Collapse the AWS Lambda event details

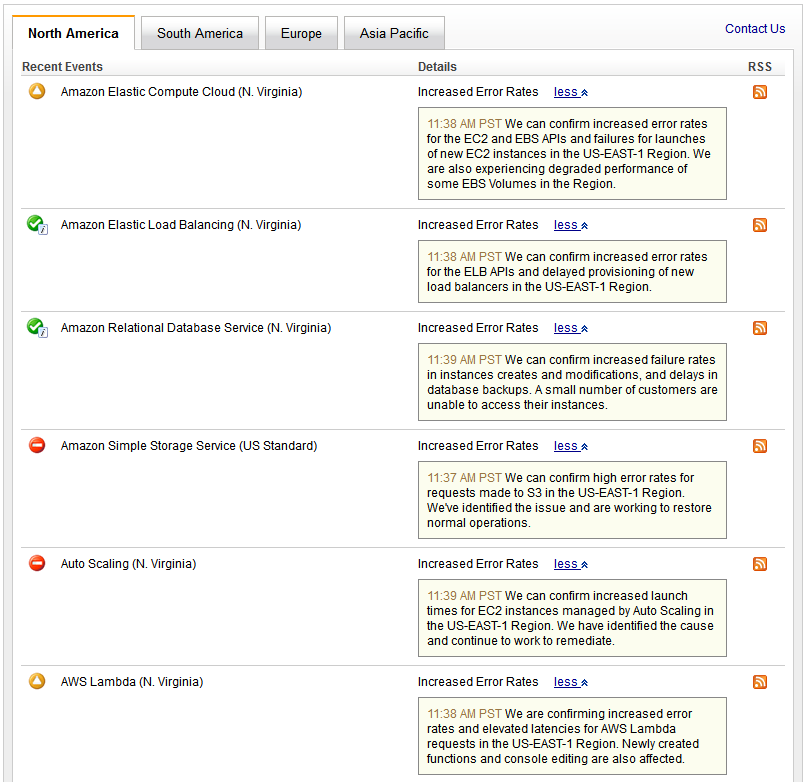tap(571, 682)
